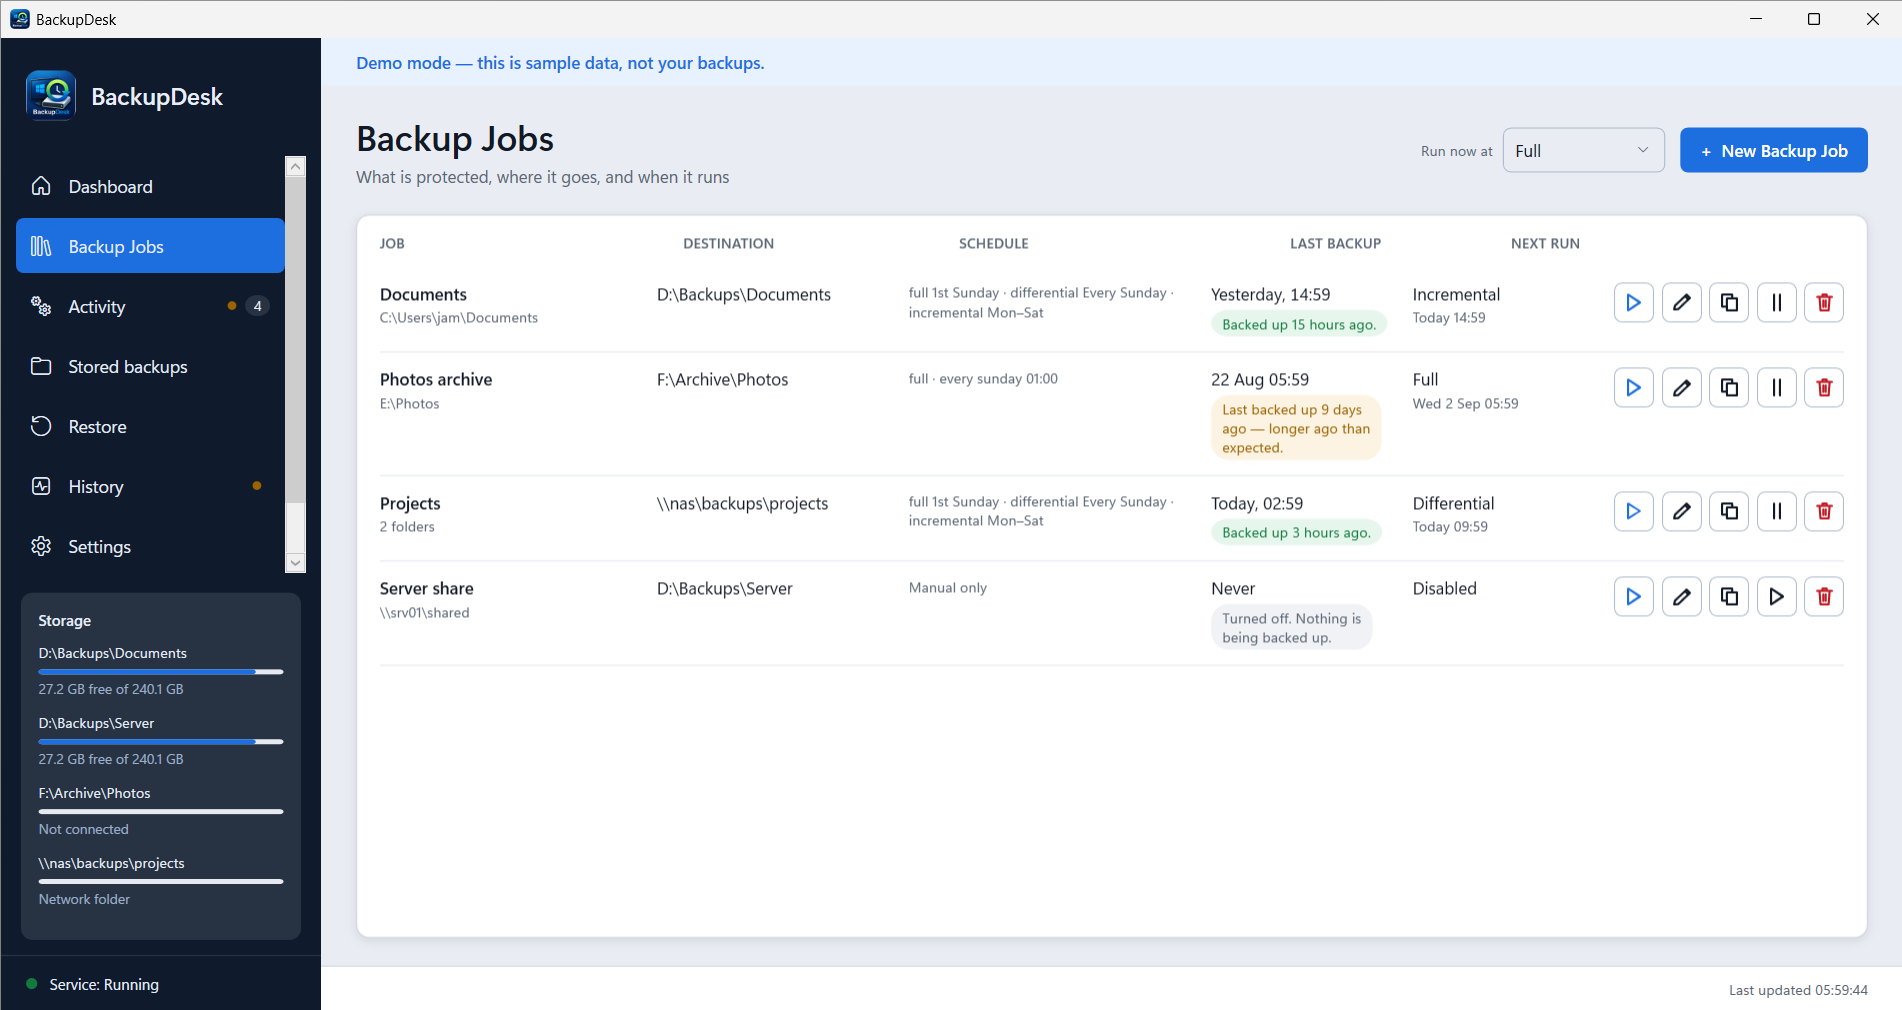Click the D:\Backups\Documents storage usage bar
1902x1010 pixels.
(161, 672)
